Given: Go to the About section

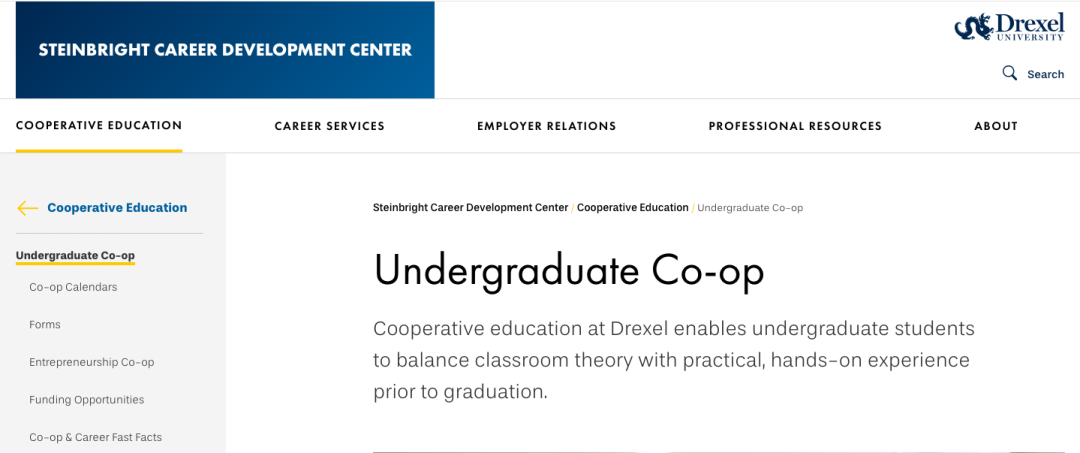Looking at the screenshot, I should click(x=996, y=127).
